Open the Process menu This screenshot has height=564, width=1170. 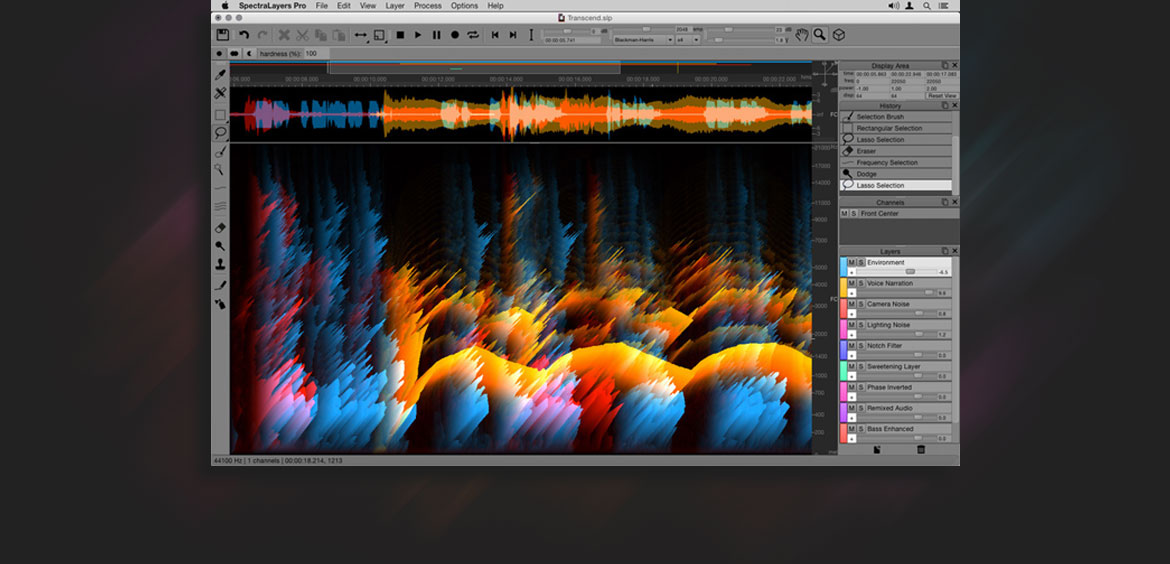click(427, 6)
